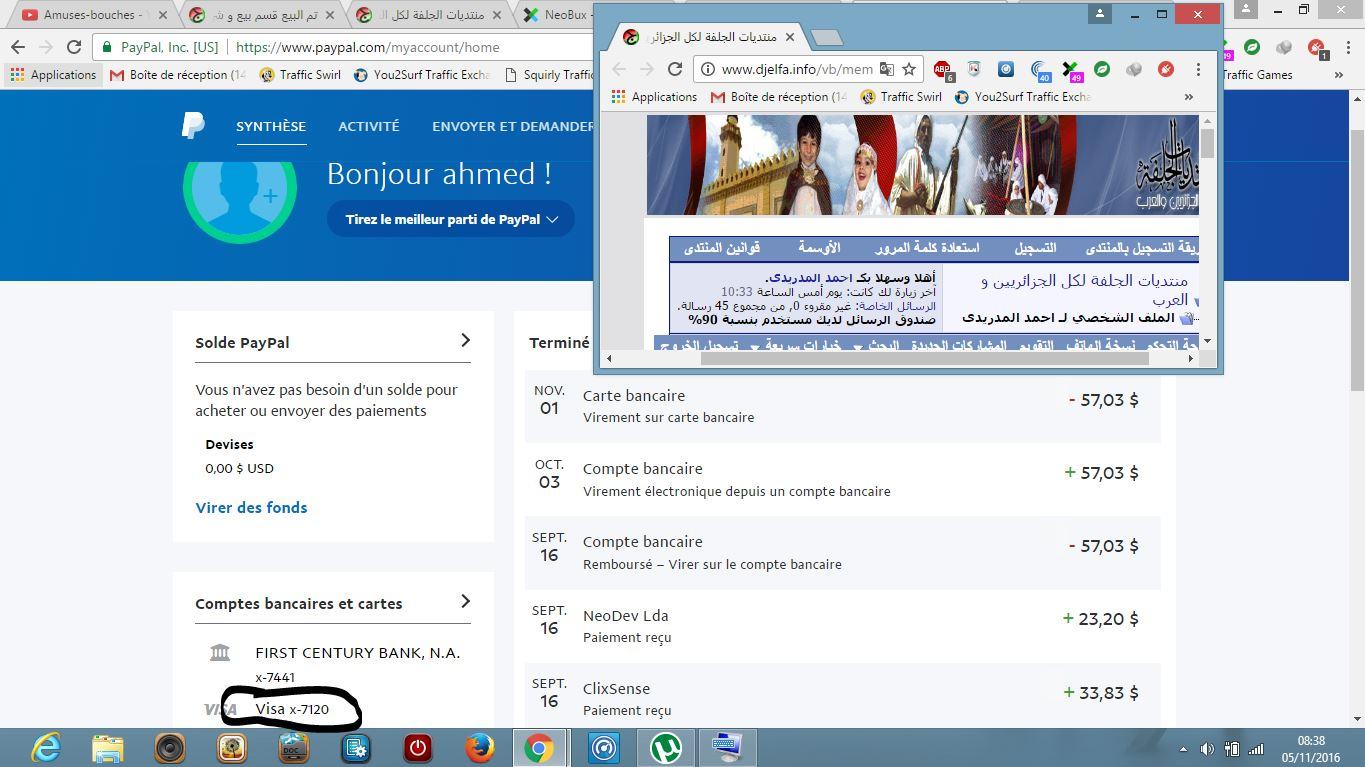
Task: Select the قوانين المنتدى forum menu item
Action: [x=722, y=247]
